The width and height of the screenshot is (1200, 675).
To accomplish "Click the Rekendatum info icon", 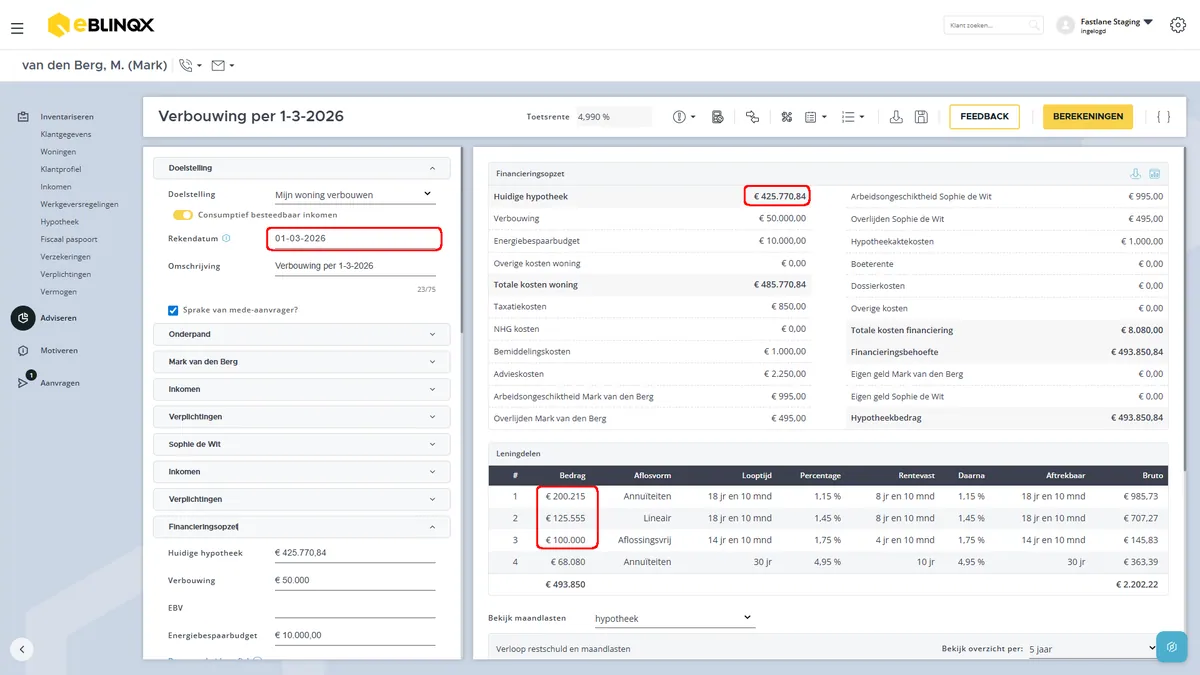I will [226, 239].
